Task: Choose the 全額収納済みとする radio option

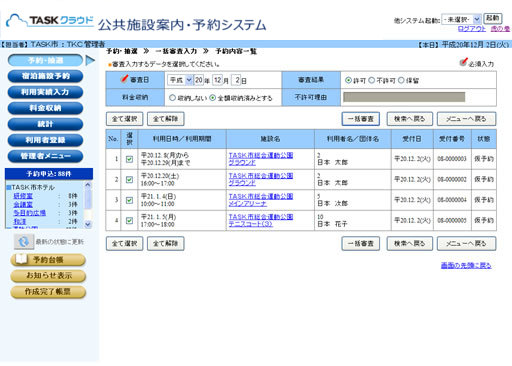Action: pyautogui.click(x=213, y=98)
